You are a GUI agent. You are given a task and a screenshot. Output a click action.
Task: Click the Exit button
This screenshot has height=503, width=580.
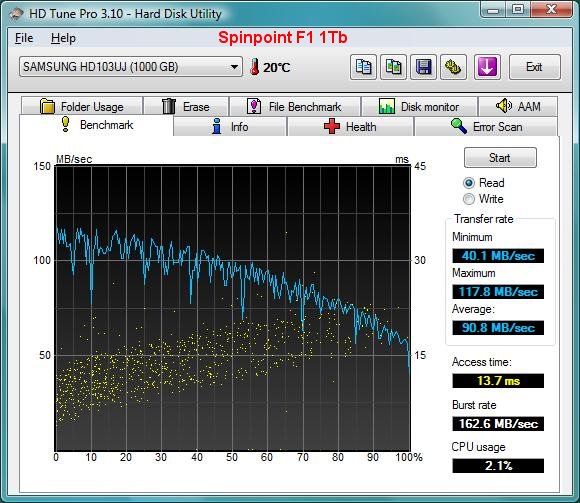535,67
